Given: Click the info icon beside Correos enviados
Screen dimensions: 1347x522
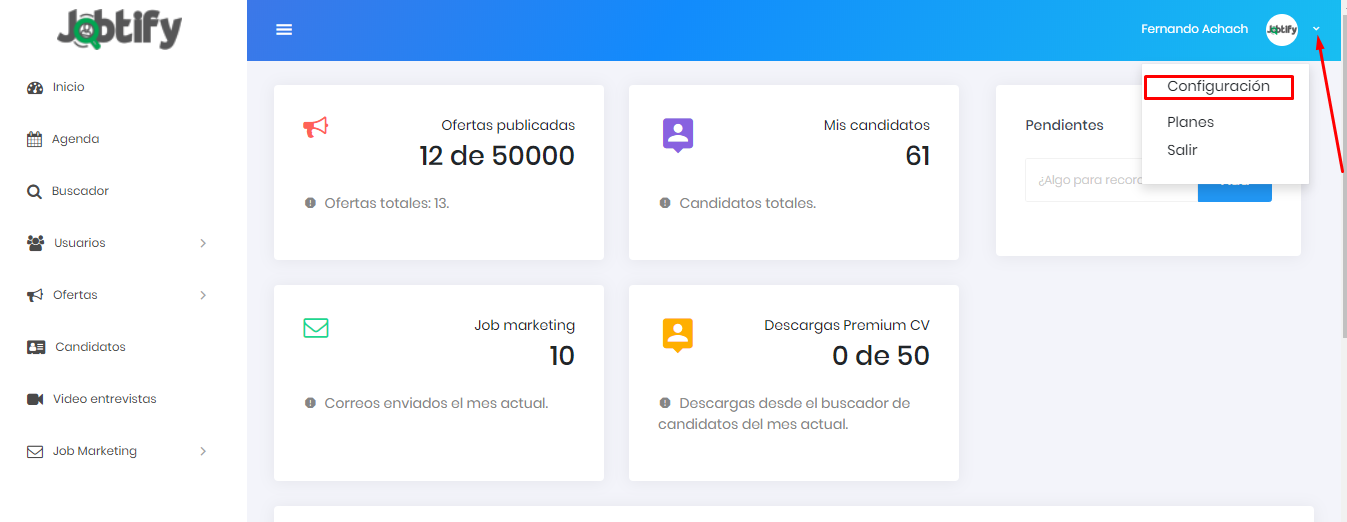Looking at the screenshot, I should pos(310,403).
